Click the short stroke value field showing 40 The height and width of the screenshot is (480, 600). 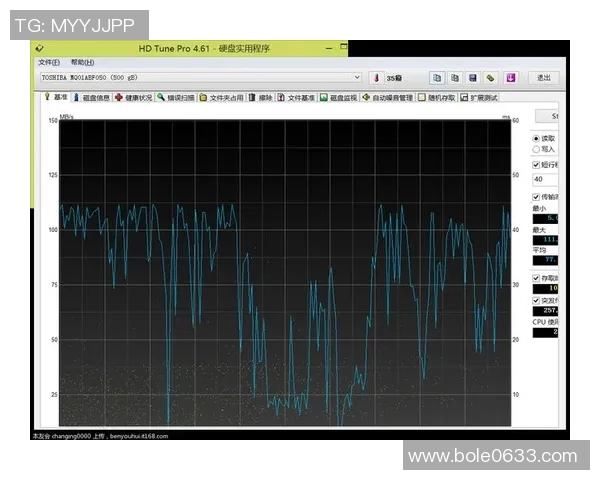[x=545, y=179]
